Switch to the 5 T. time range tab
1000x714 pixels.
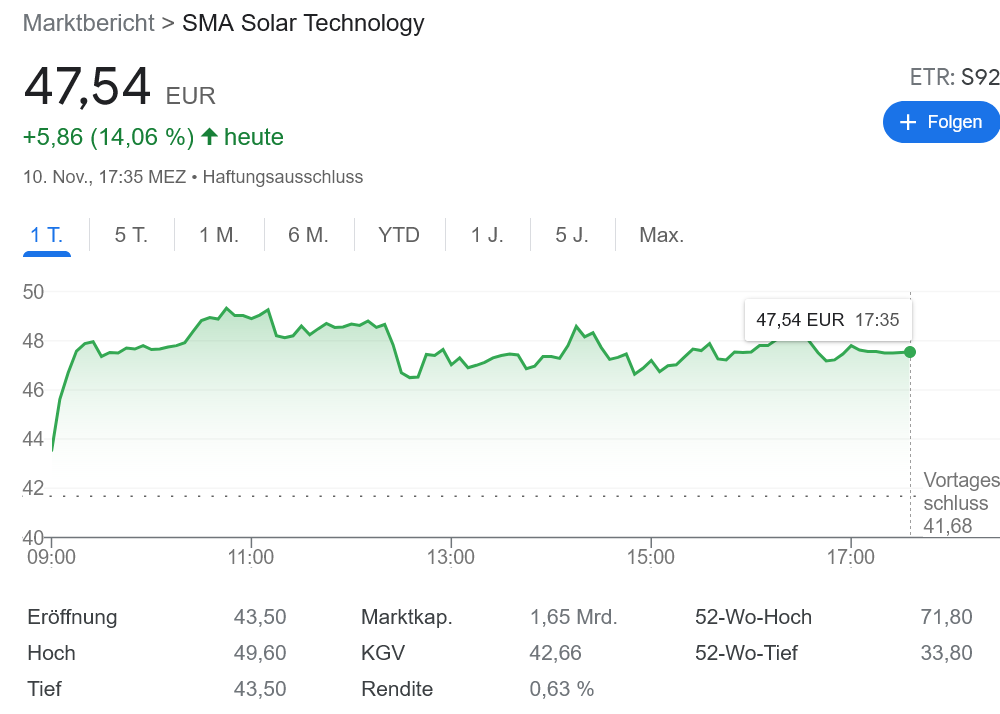131,234
